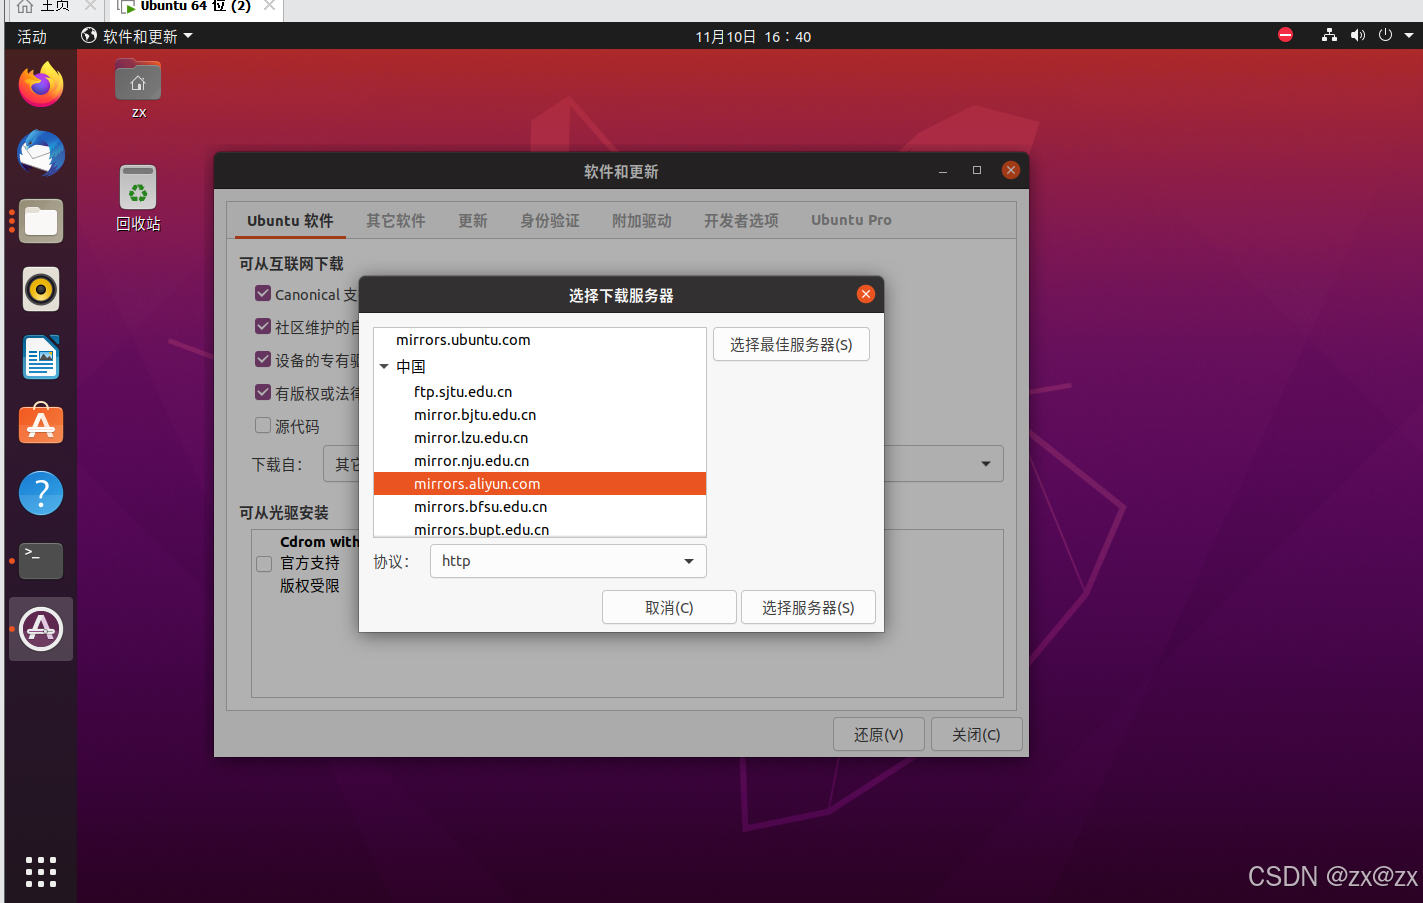Enable the 源代码 checkbox

263,425
